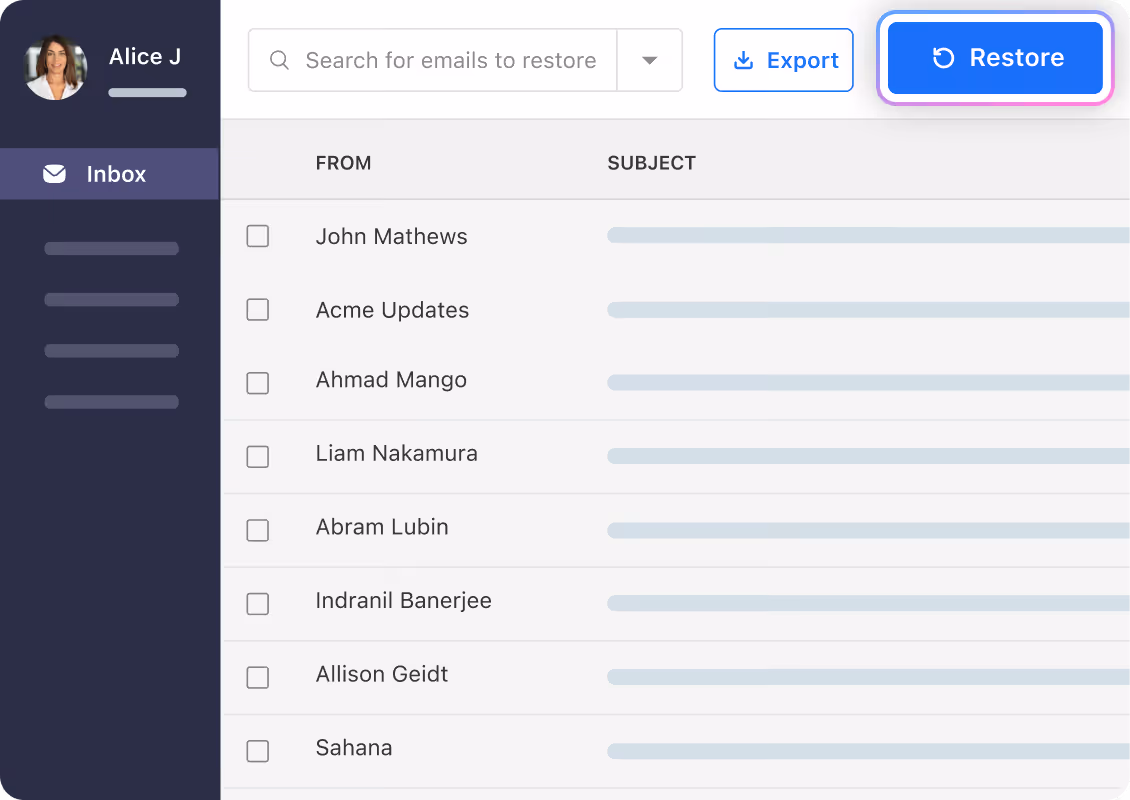Select sender name Ahmad Mango
This screenshot has height=800, width=1130.
391,380
